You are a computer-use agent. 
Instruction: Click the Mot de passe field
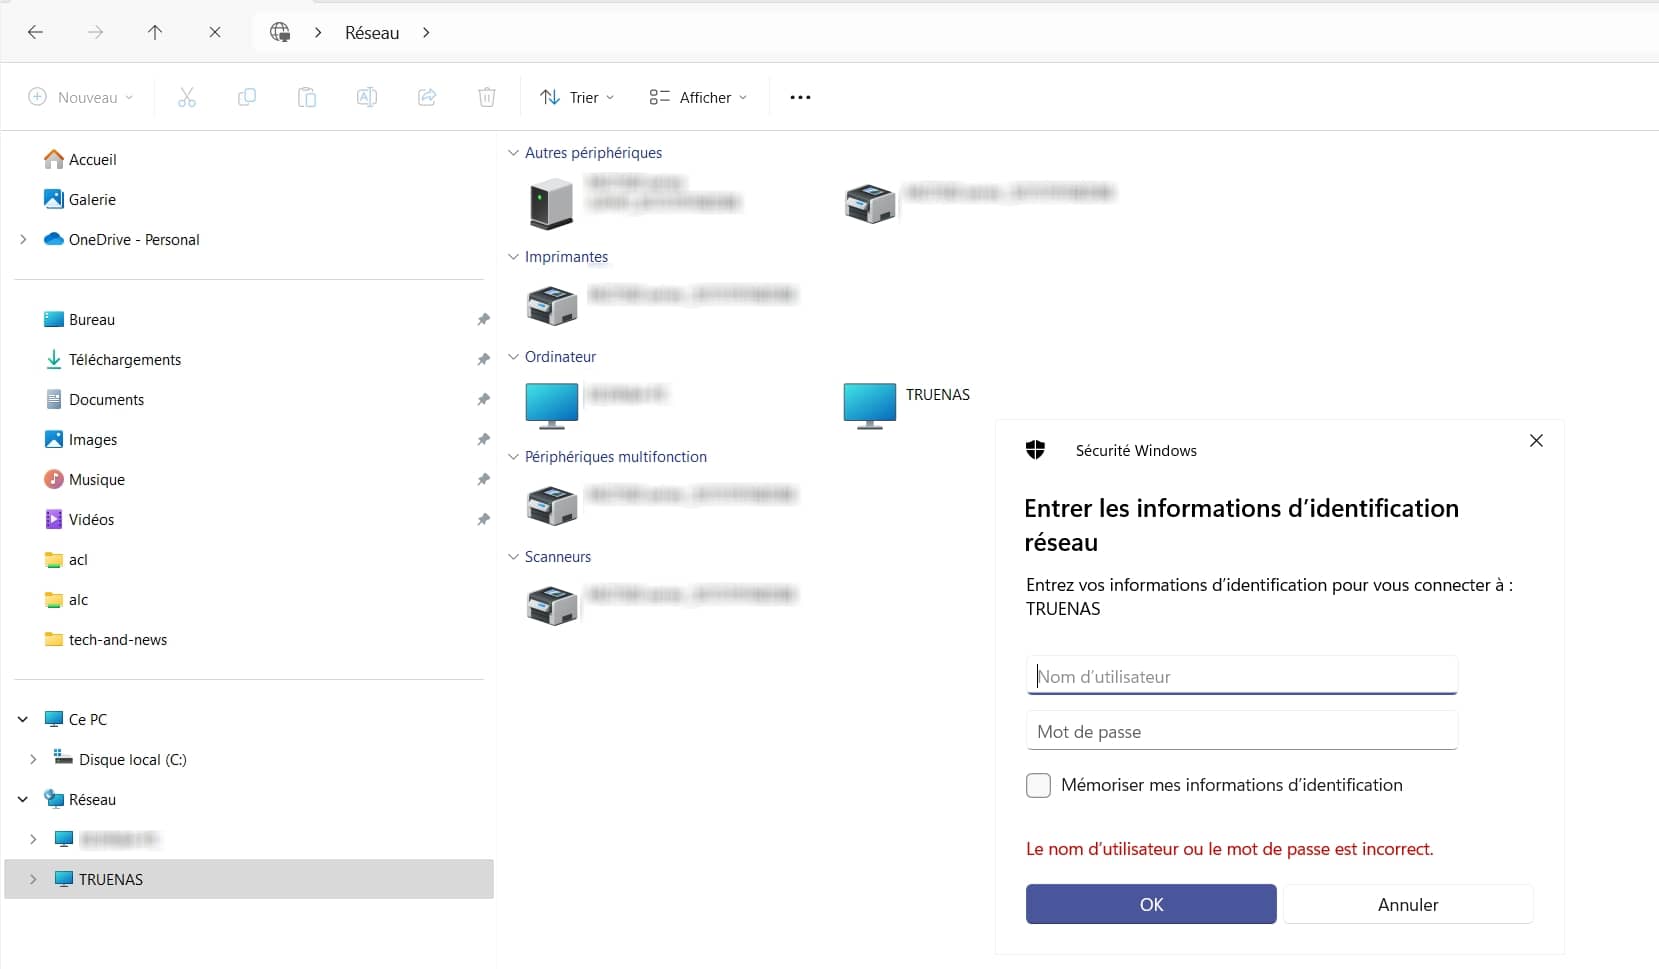point(1241,731)
